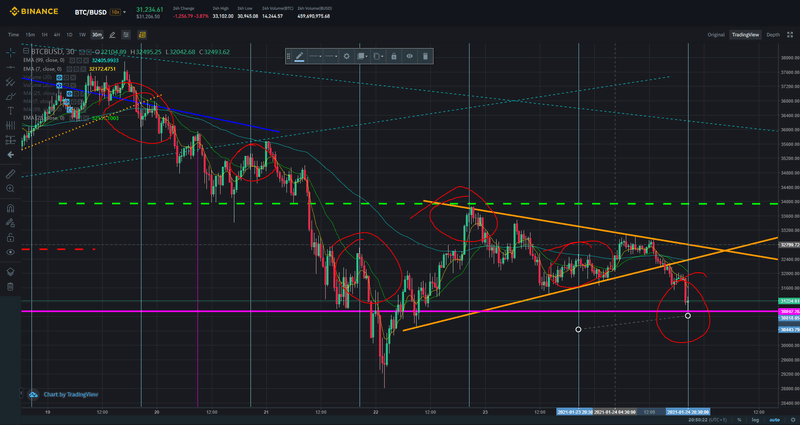Switch to Original chart view
This screenshot has height=425, width=800.
[x=715, y=35]
